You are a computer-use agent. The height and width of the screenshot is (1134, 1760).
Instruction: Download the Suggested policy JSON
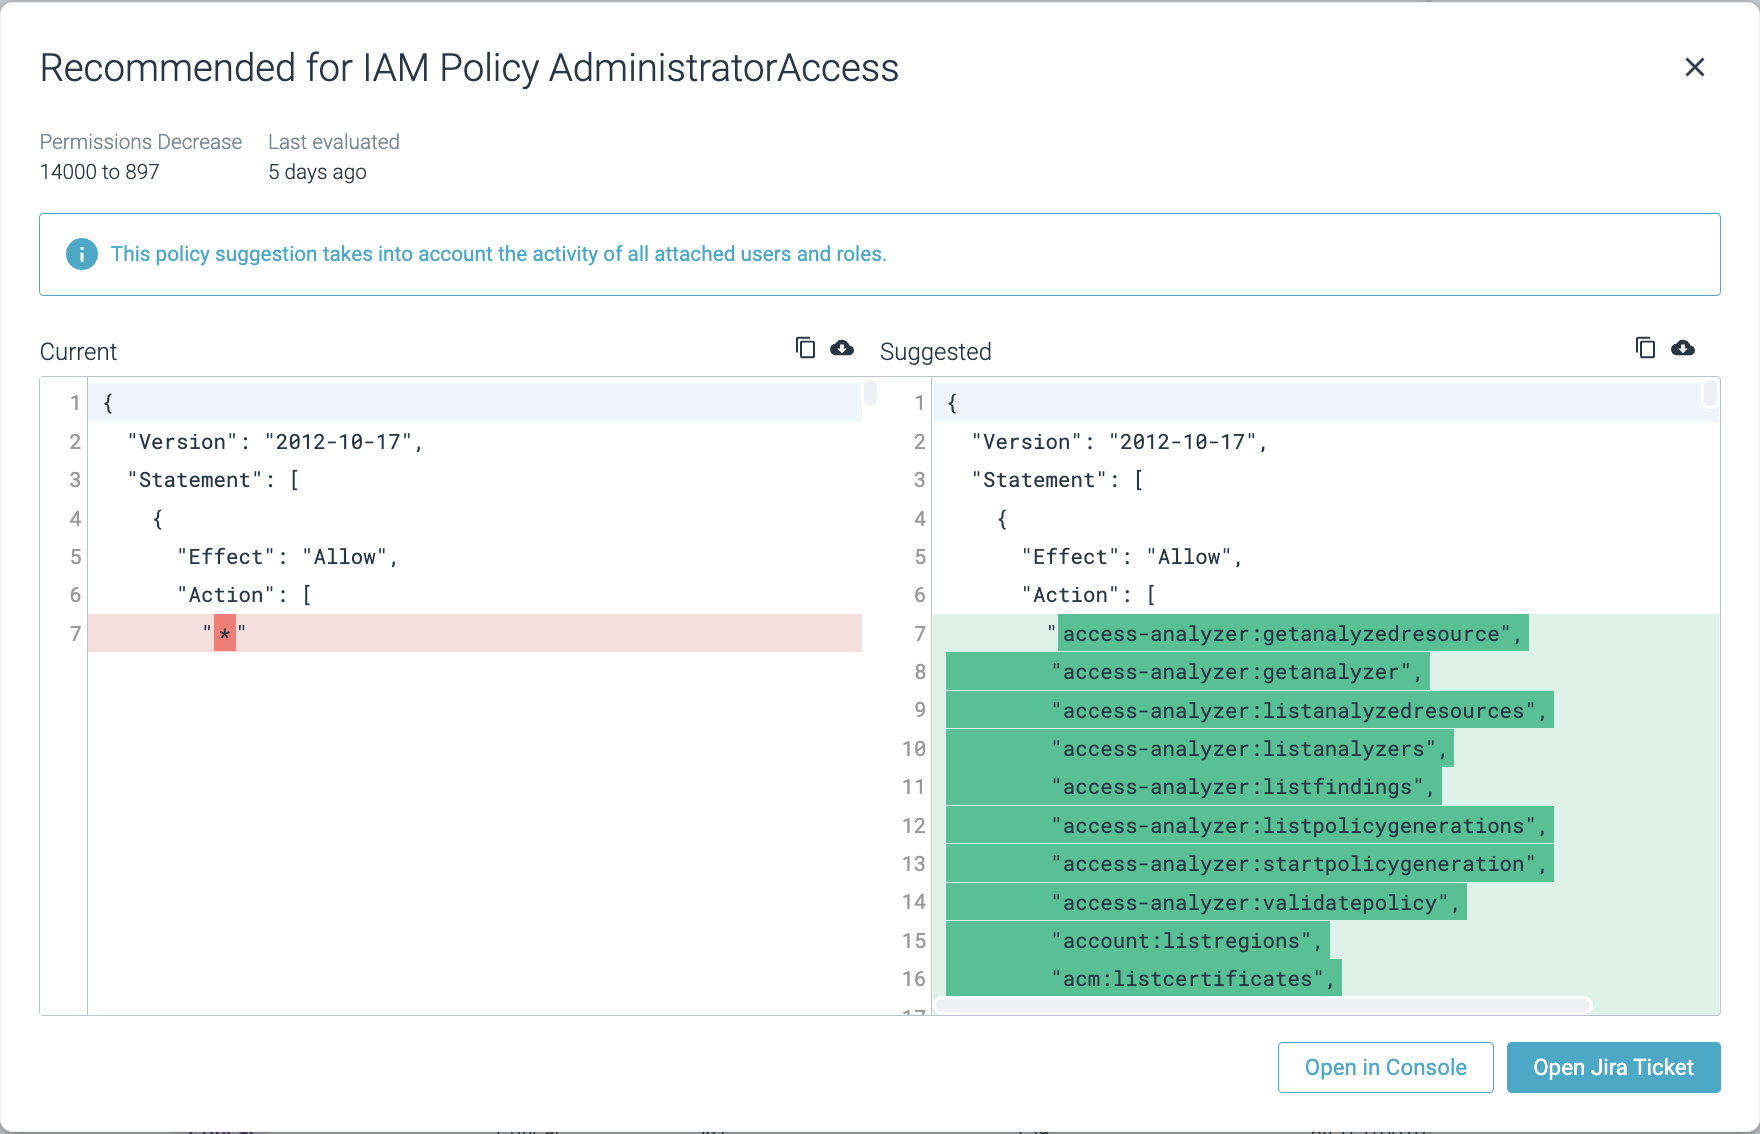[x=1683, y=348]
